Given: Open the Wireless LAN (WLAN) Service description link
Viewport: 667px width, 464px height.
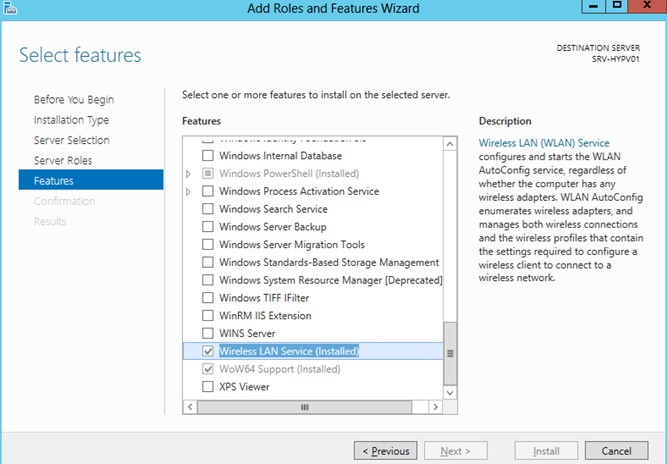Looking at the screenshot, I should point(544,143).
